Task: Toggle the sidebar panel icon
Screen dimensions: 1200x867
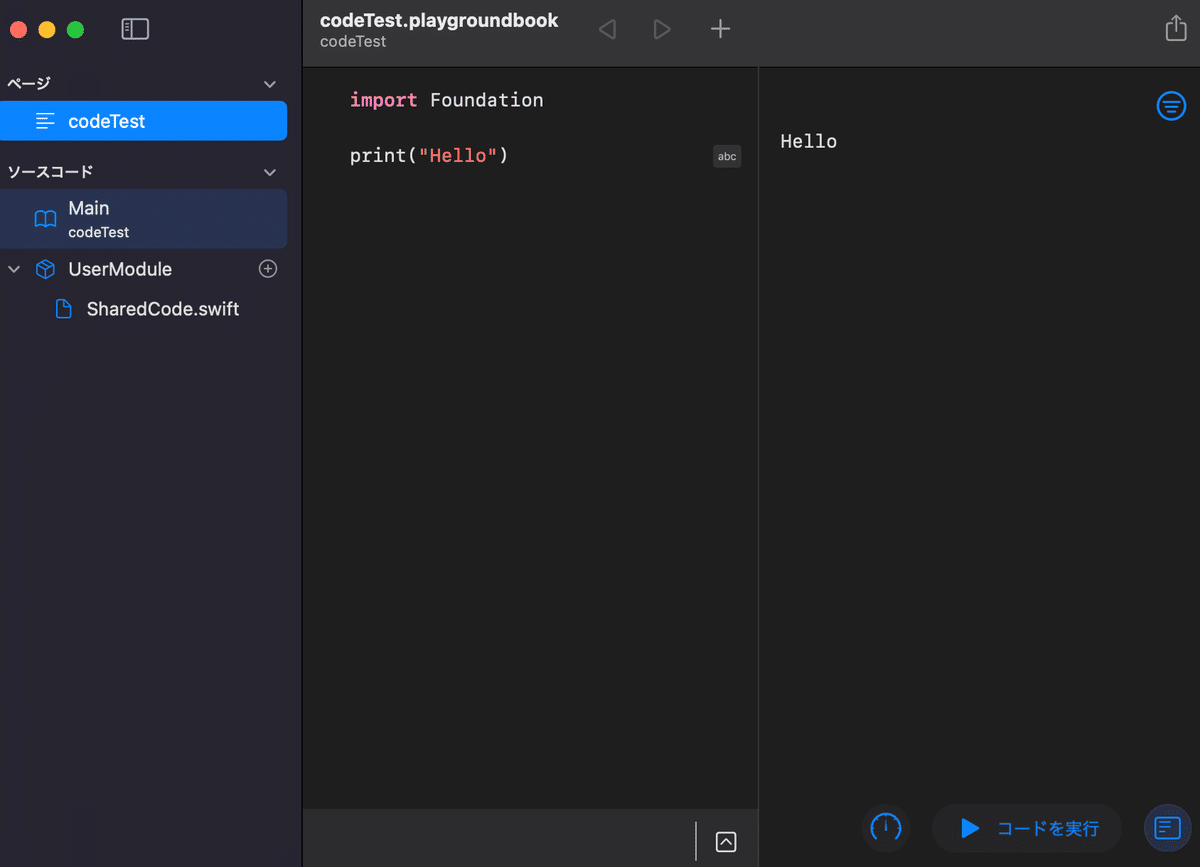Action: [x=135, y=29]
